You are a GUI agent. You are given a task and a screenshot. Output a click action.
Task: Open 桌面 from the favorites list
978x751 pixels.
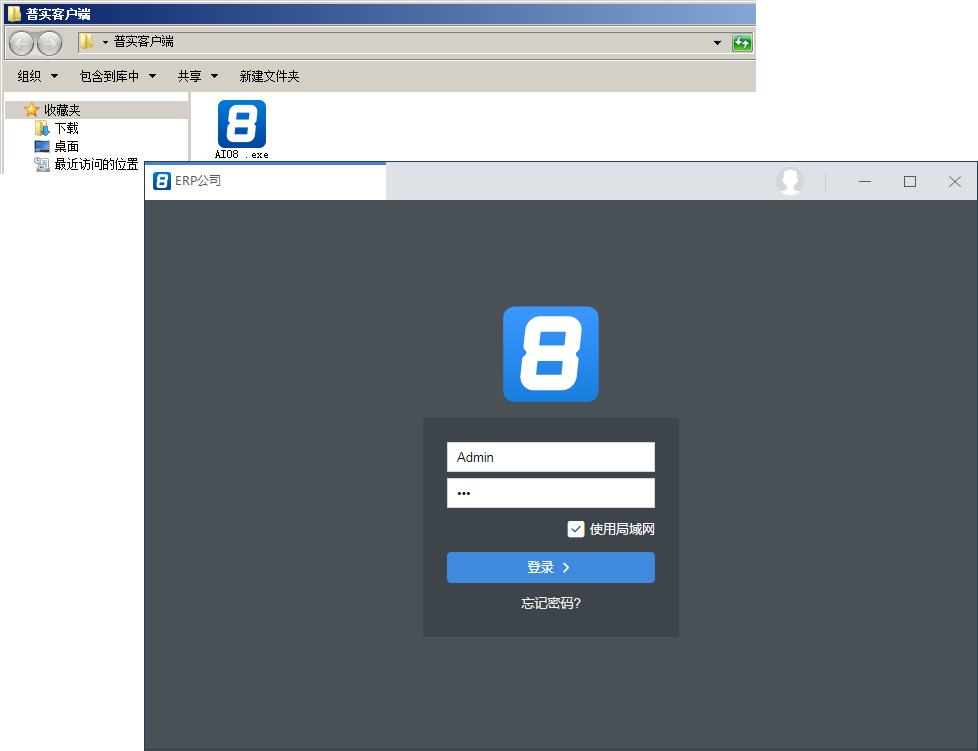[66, 146]
